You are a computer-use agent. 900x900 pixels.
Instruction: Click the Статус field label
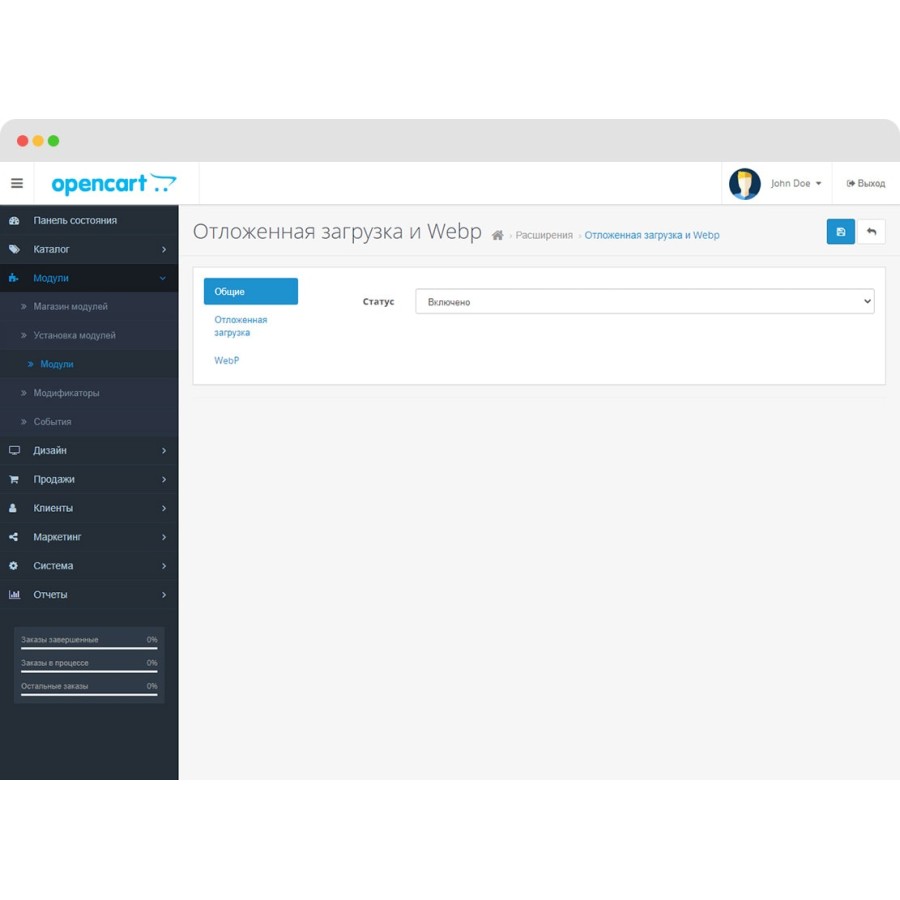point(378,301)
